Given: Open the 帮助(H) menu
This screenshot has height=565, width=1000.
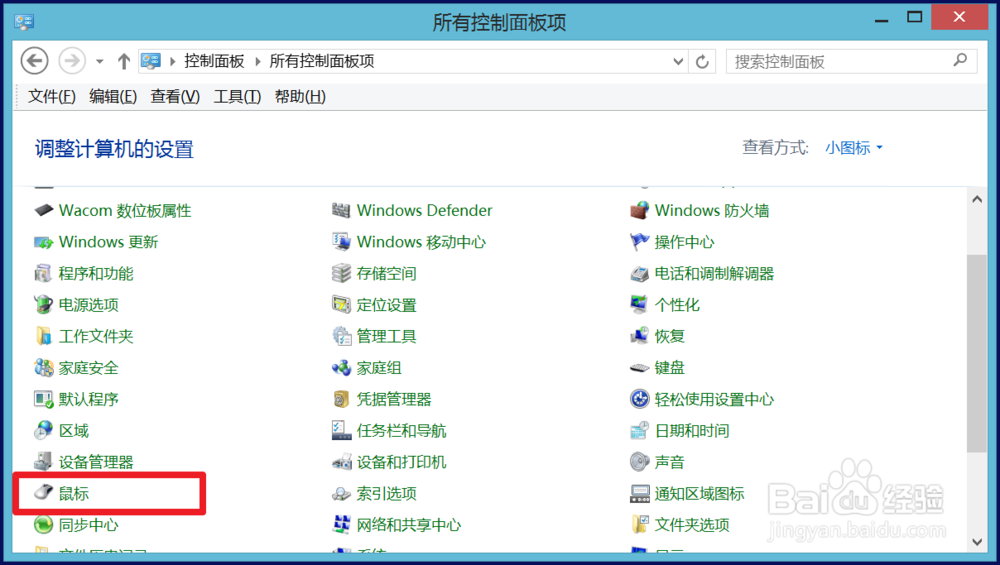Looking at the screenshot, I should tap(300, 96).
